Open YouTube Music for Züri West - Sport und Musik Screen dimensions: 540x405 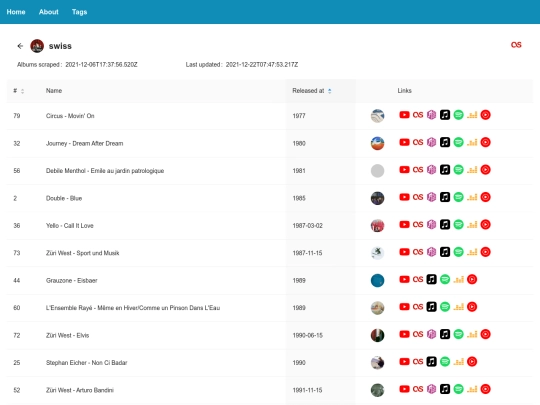(x=486, y=252)
